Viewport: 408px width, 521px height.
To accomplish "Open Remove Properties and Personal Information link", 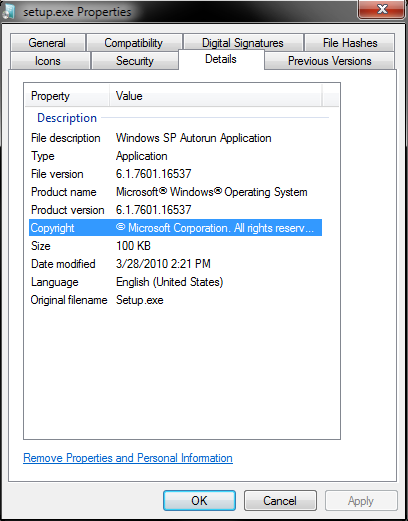I will point(128,458).
